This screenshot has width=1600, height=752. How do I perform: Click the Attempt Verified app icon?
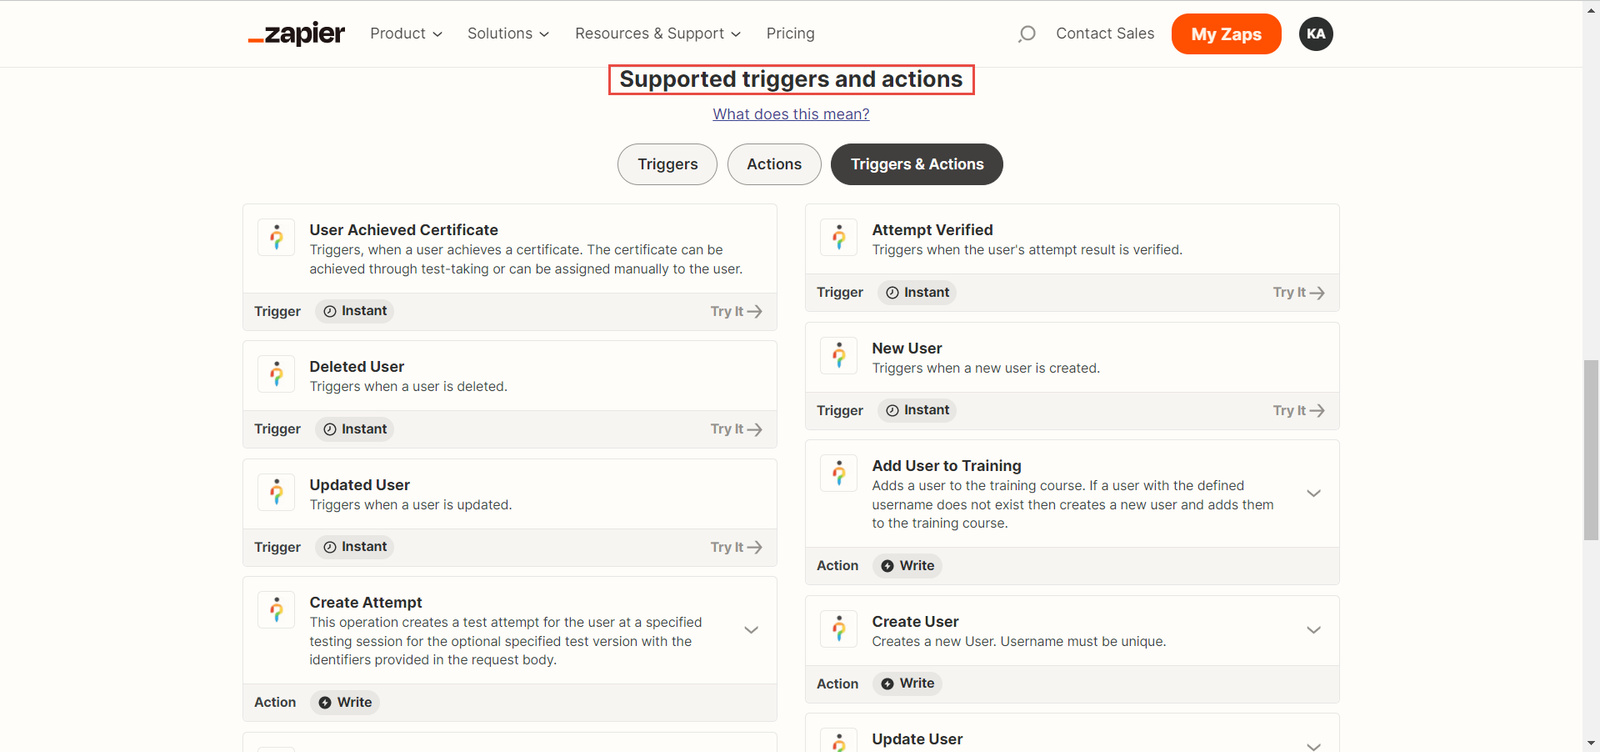(x=839, y=238)
